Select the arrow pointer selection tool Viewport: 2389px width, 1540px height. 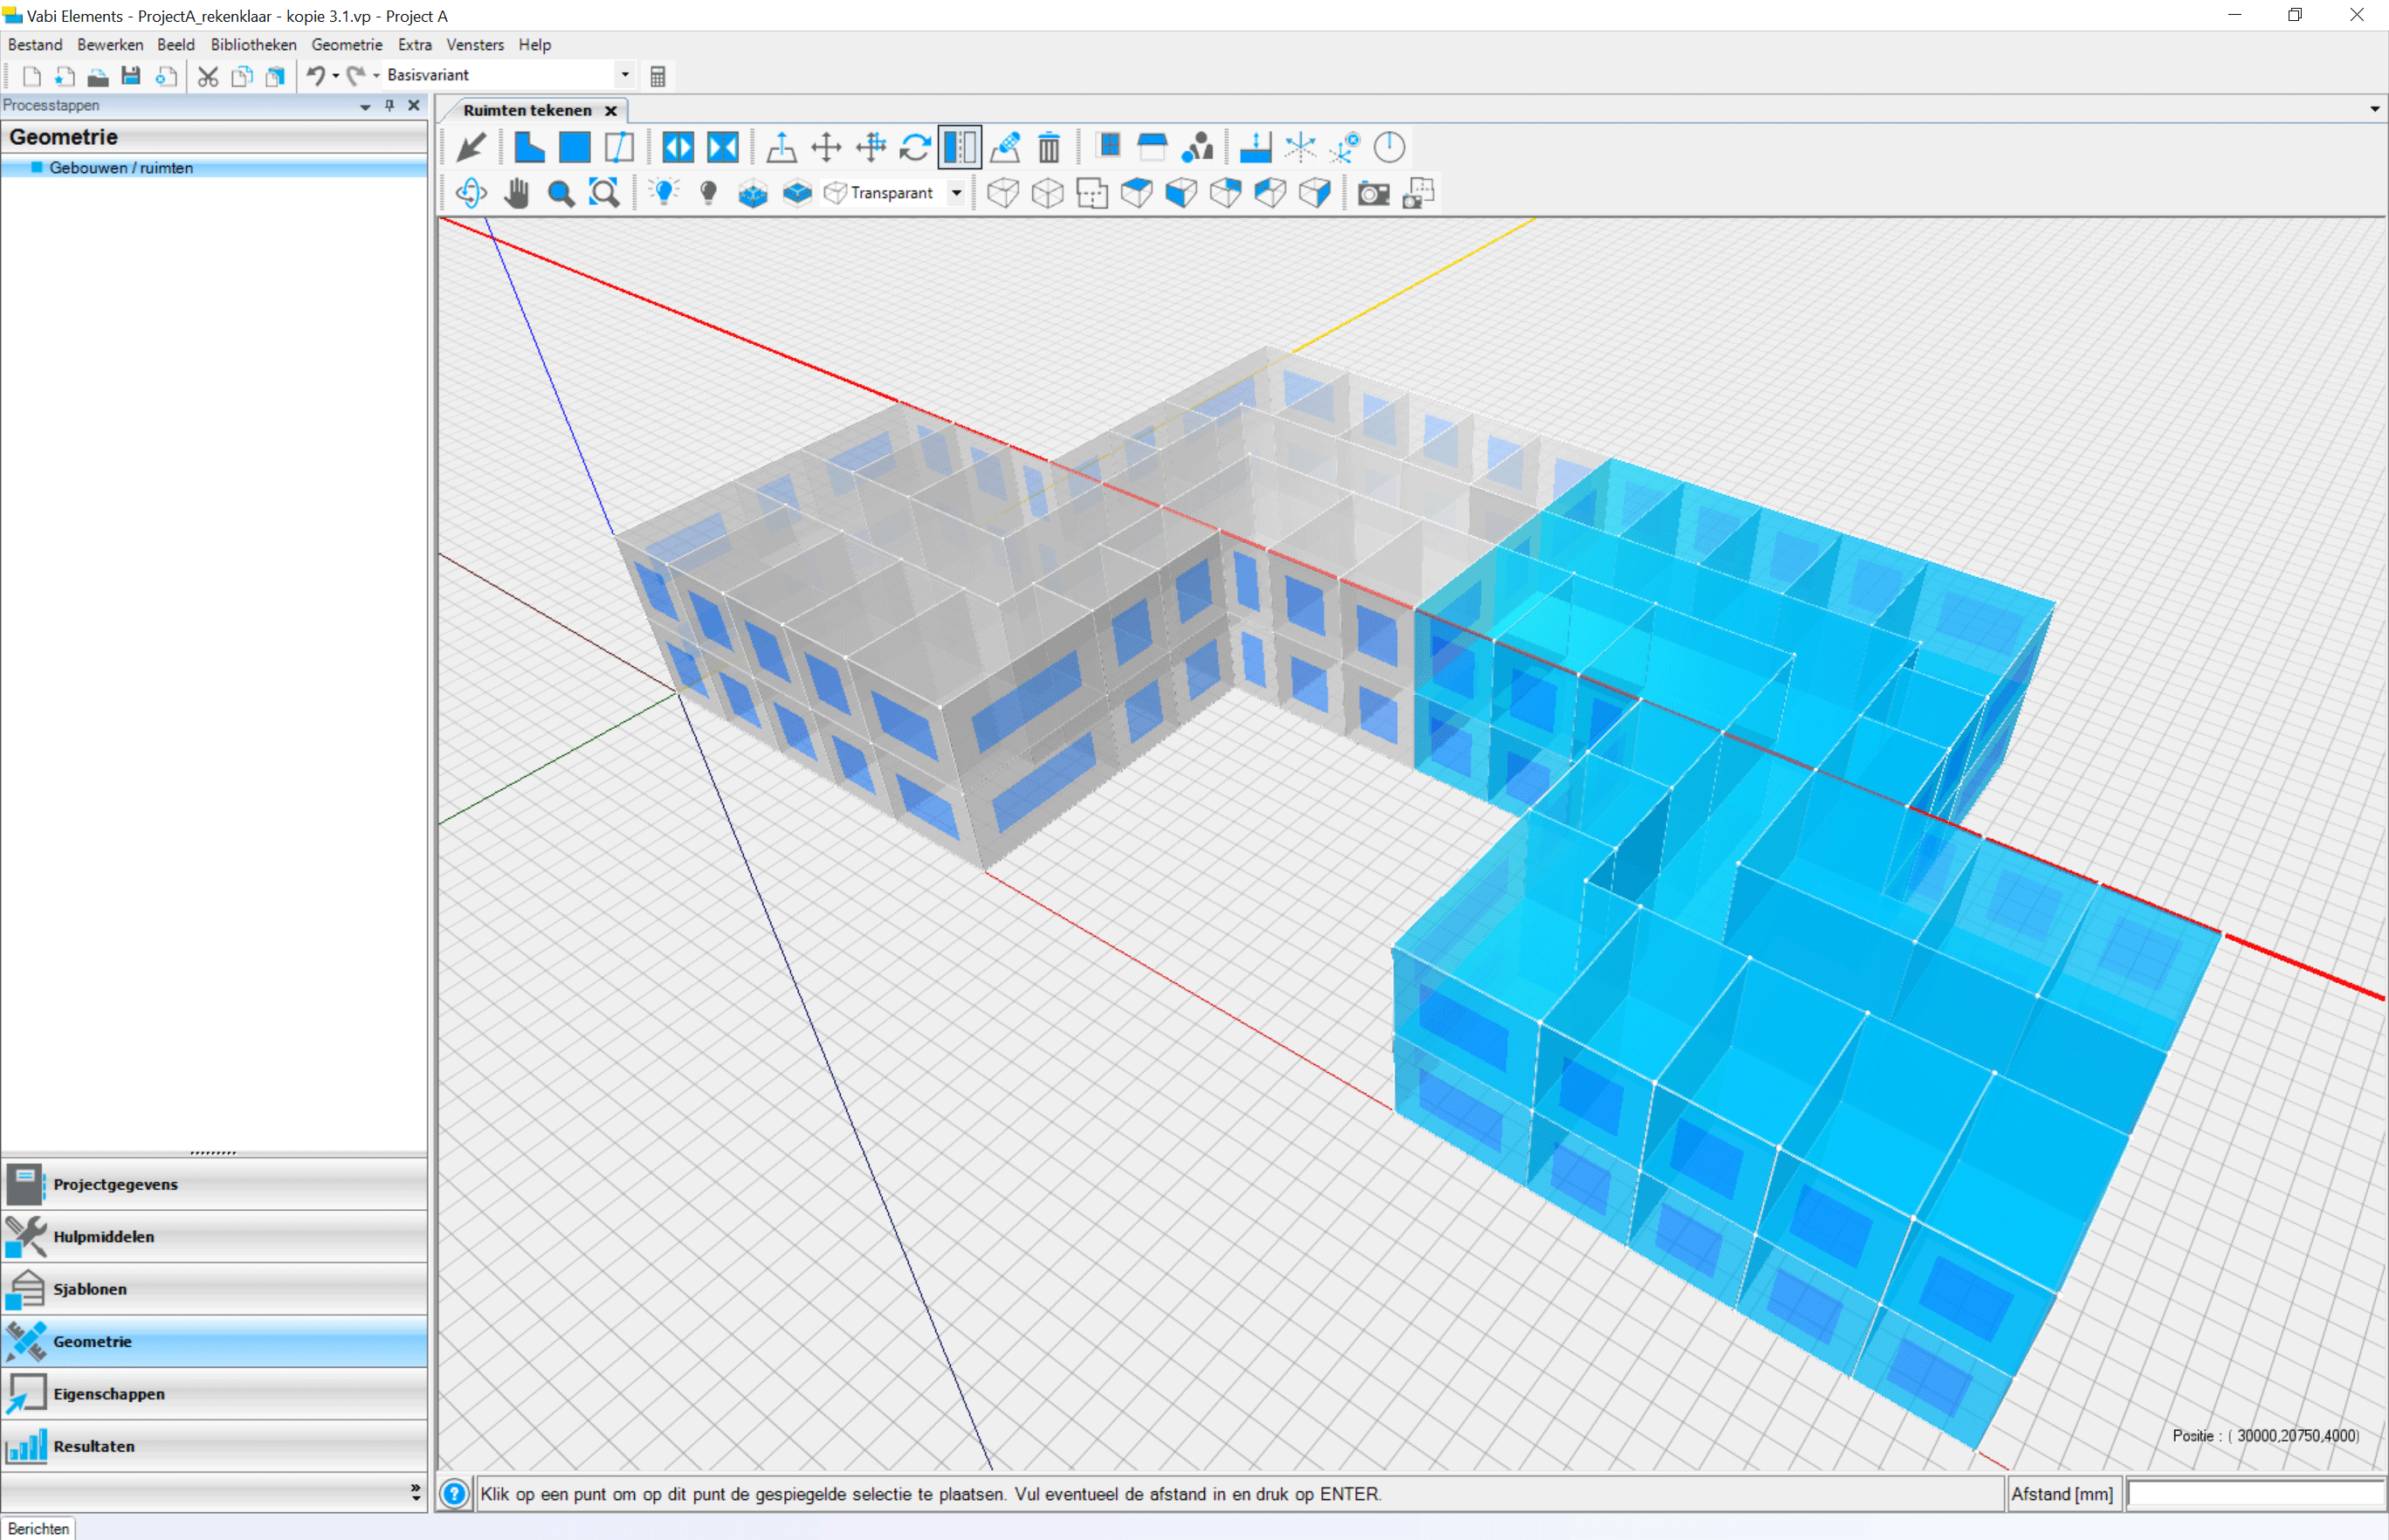click(471, 148)
